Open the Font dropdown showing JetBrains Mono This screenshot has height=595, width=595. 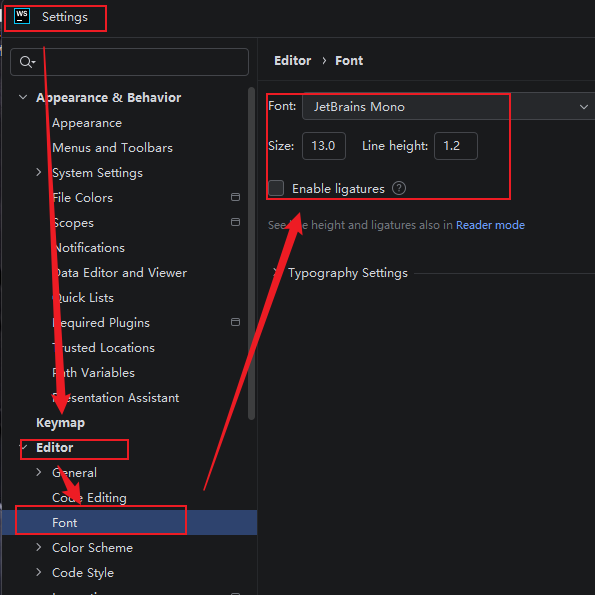pyautogui.click(x=449, y=107)
